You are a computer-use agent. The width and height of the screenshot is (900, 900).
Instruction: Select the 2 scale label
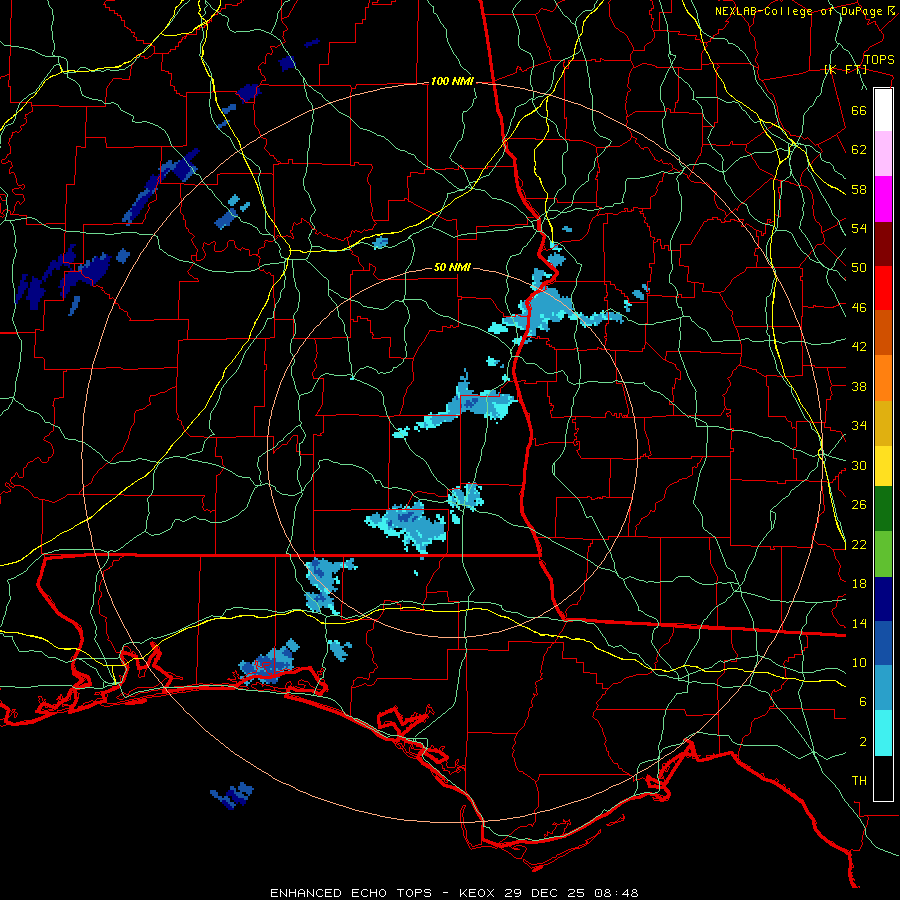coord(863,742)
